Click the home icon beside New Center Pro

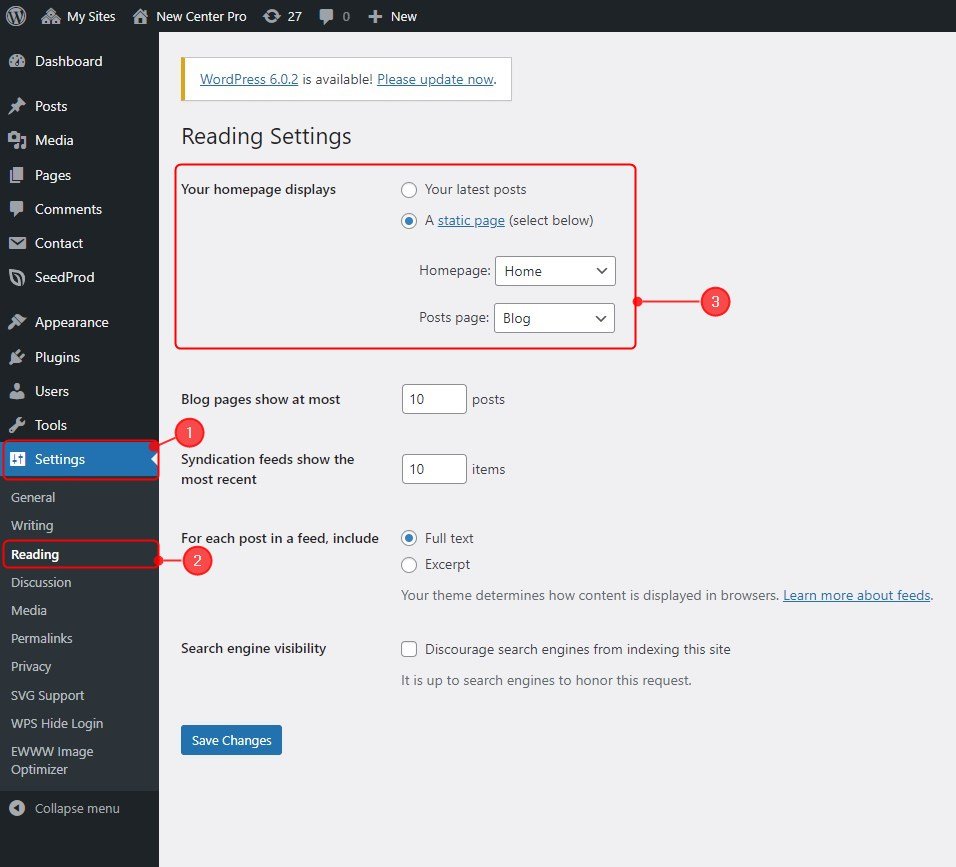click(x=140, y=16)
